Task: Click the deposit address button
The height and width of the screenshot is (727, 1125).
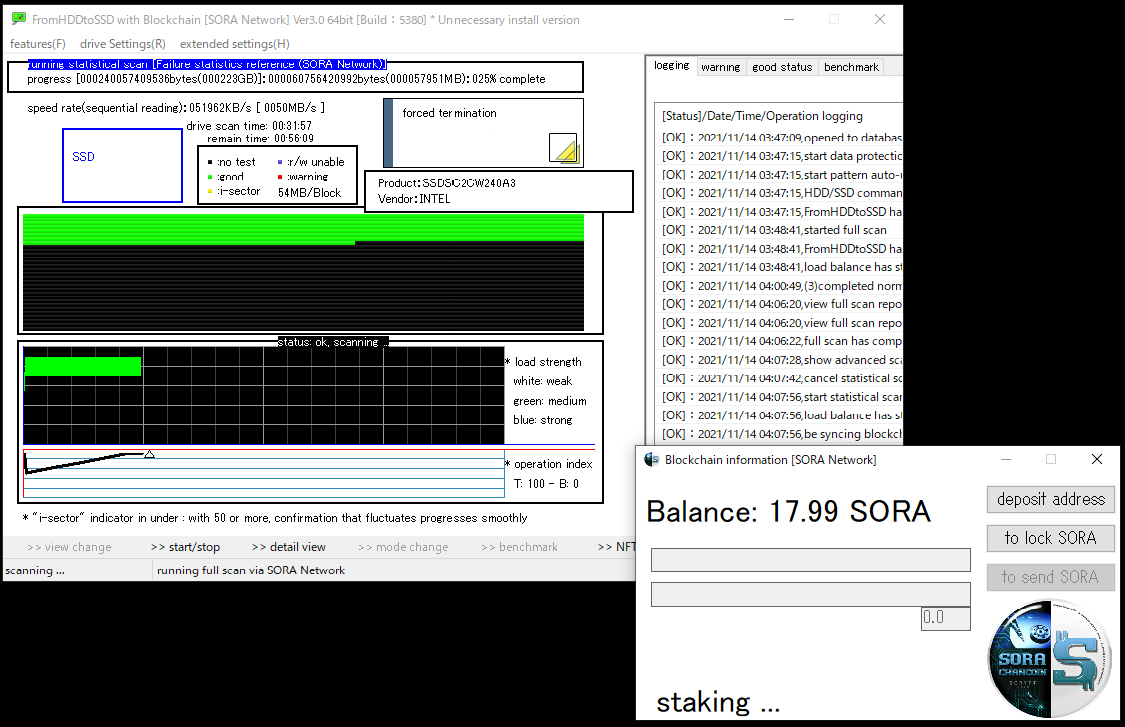Action: coord(1050,499)
